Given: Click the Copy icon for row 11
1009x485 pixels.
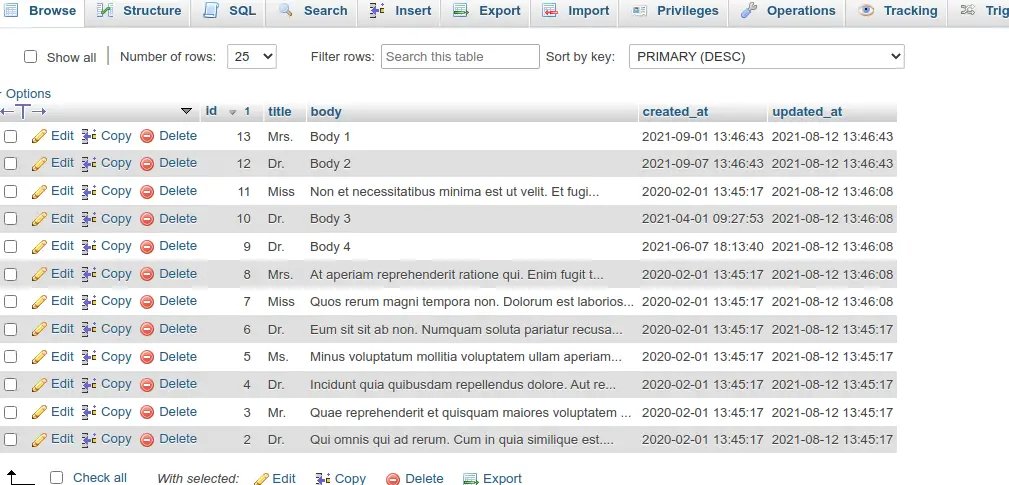Looking at the screenshot, I should (89, 191).
